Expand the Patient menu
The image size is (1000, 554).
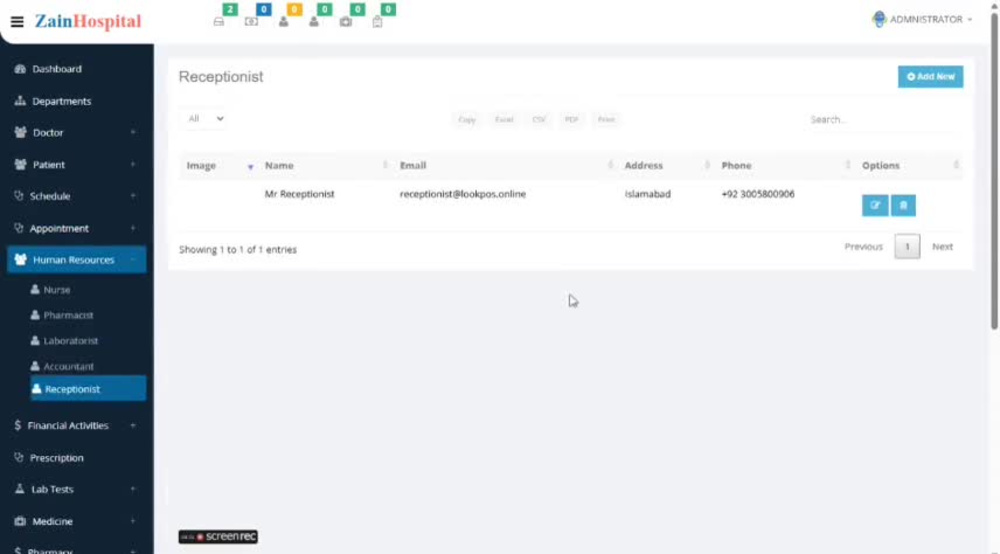[77, 164]
